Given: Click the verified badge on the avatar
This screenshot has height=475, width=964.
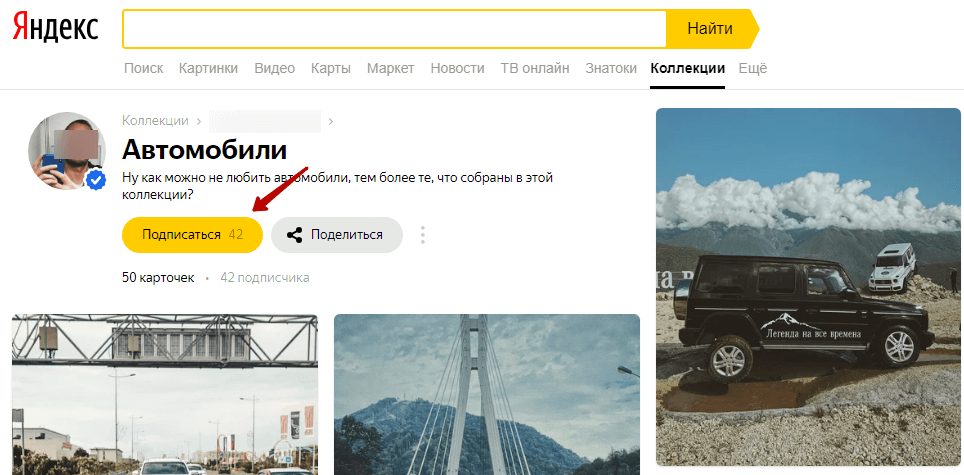Looking at the screenshot, I should pos(95,180).
